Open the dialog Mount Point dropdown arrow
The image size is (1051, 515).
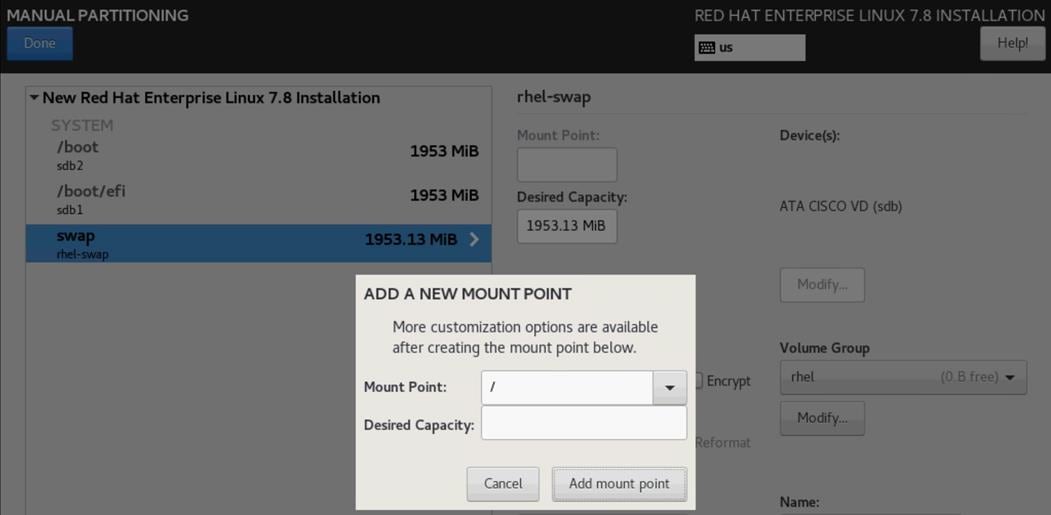[670, 388]
